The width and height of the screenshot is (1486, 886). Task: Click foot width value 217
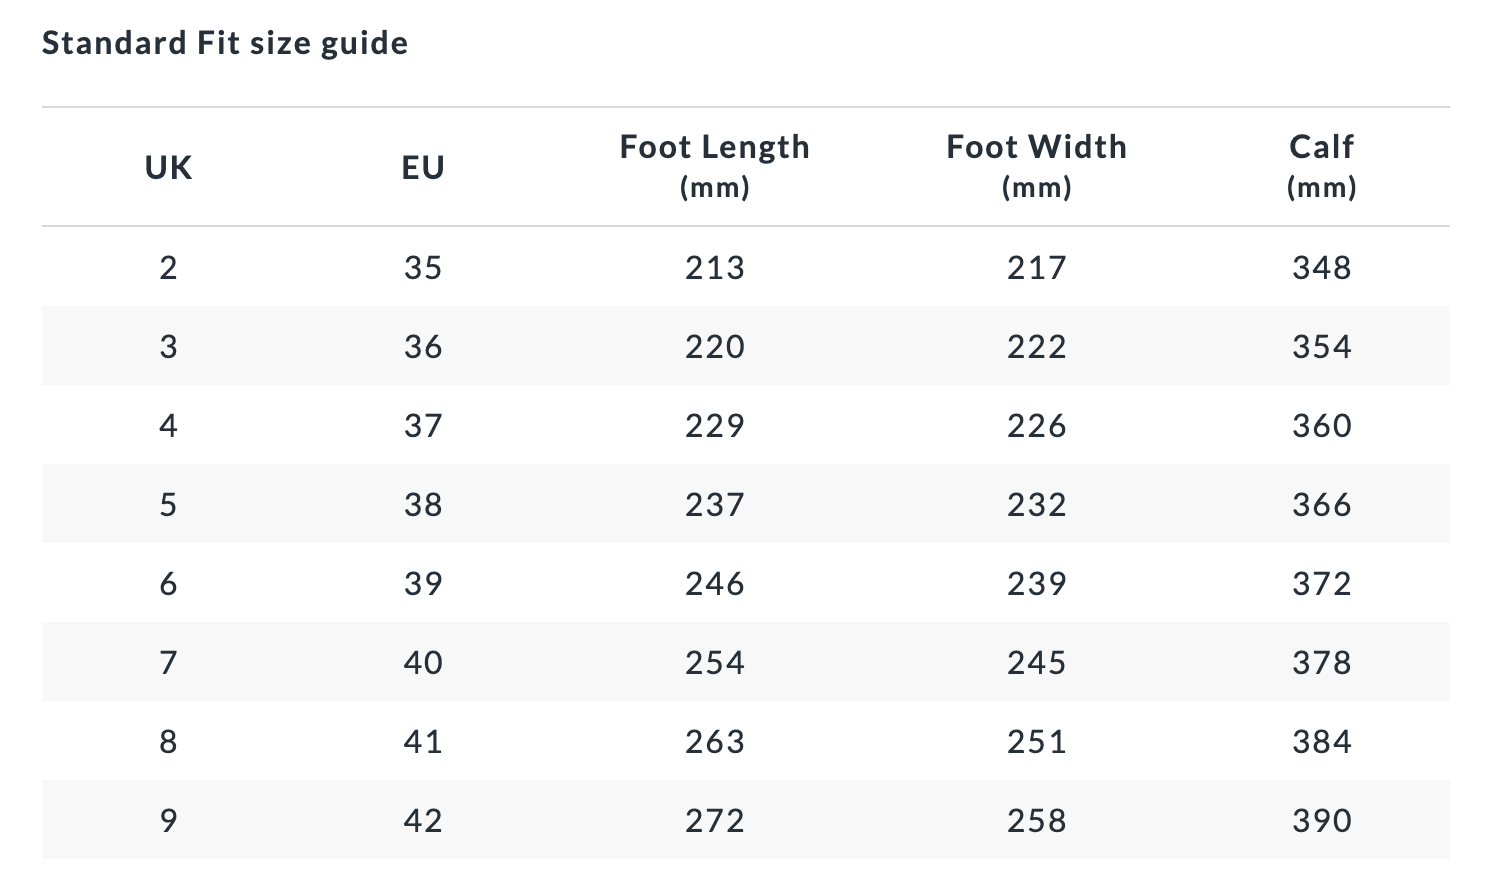pyautogui.click(x=1036, y=267)
